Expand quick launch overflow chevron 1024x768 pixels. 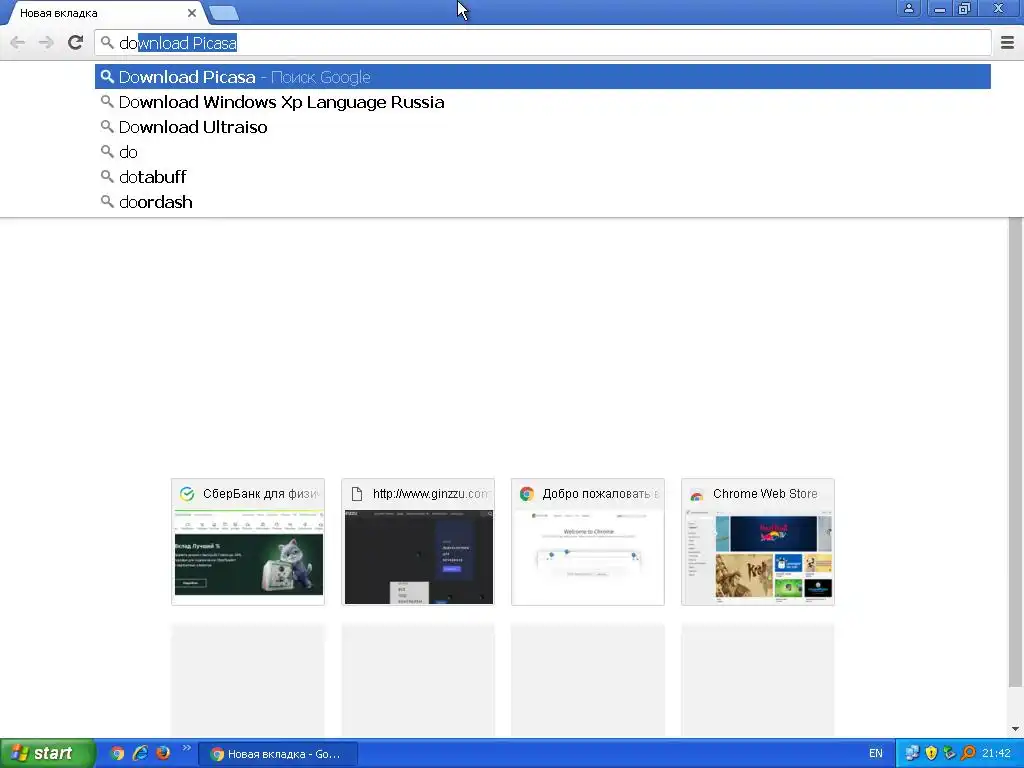coord(187,748)
